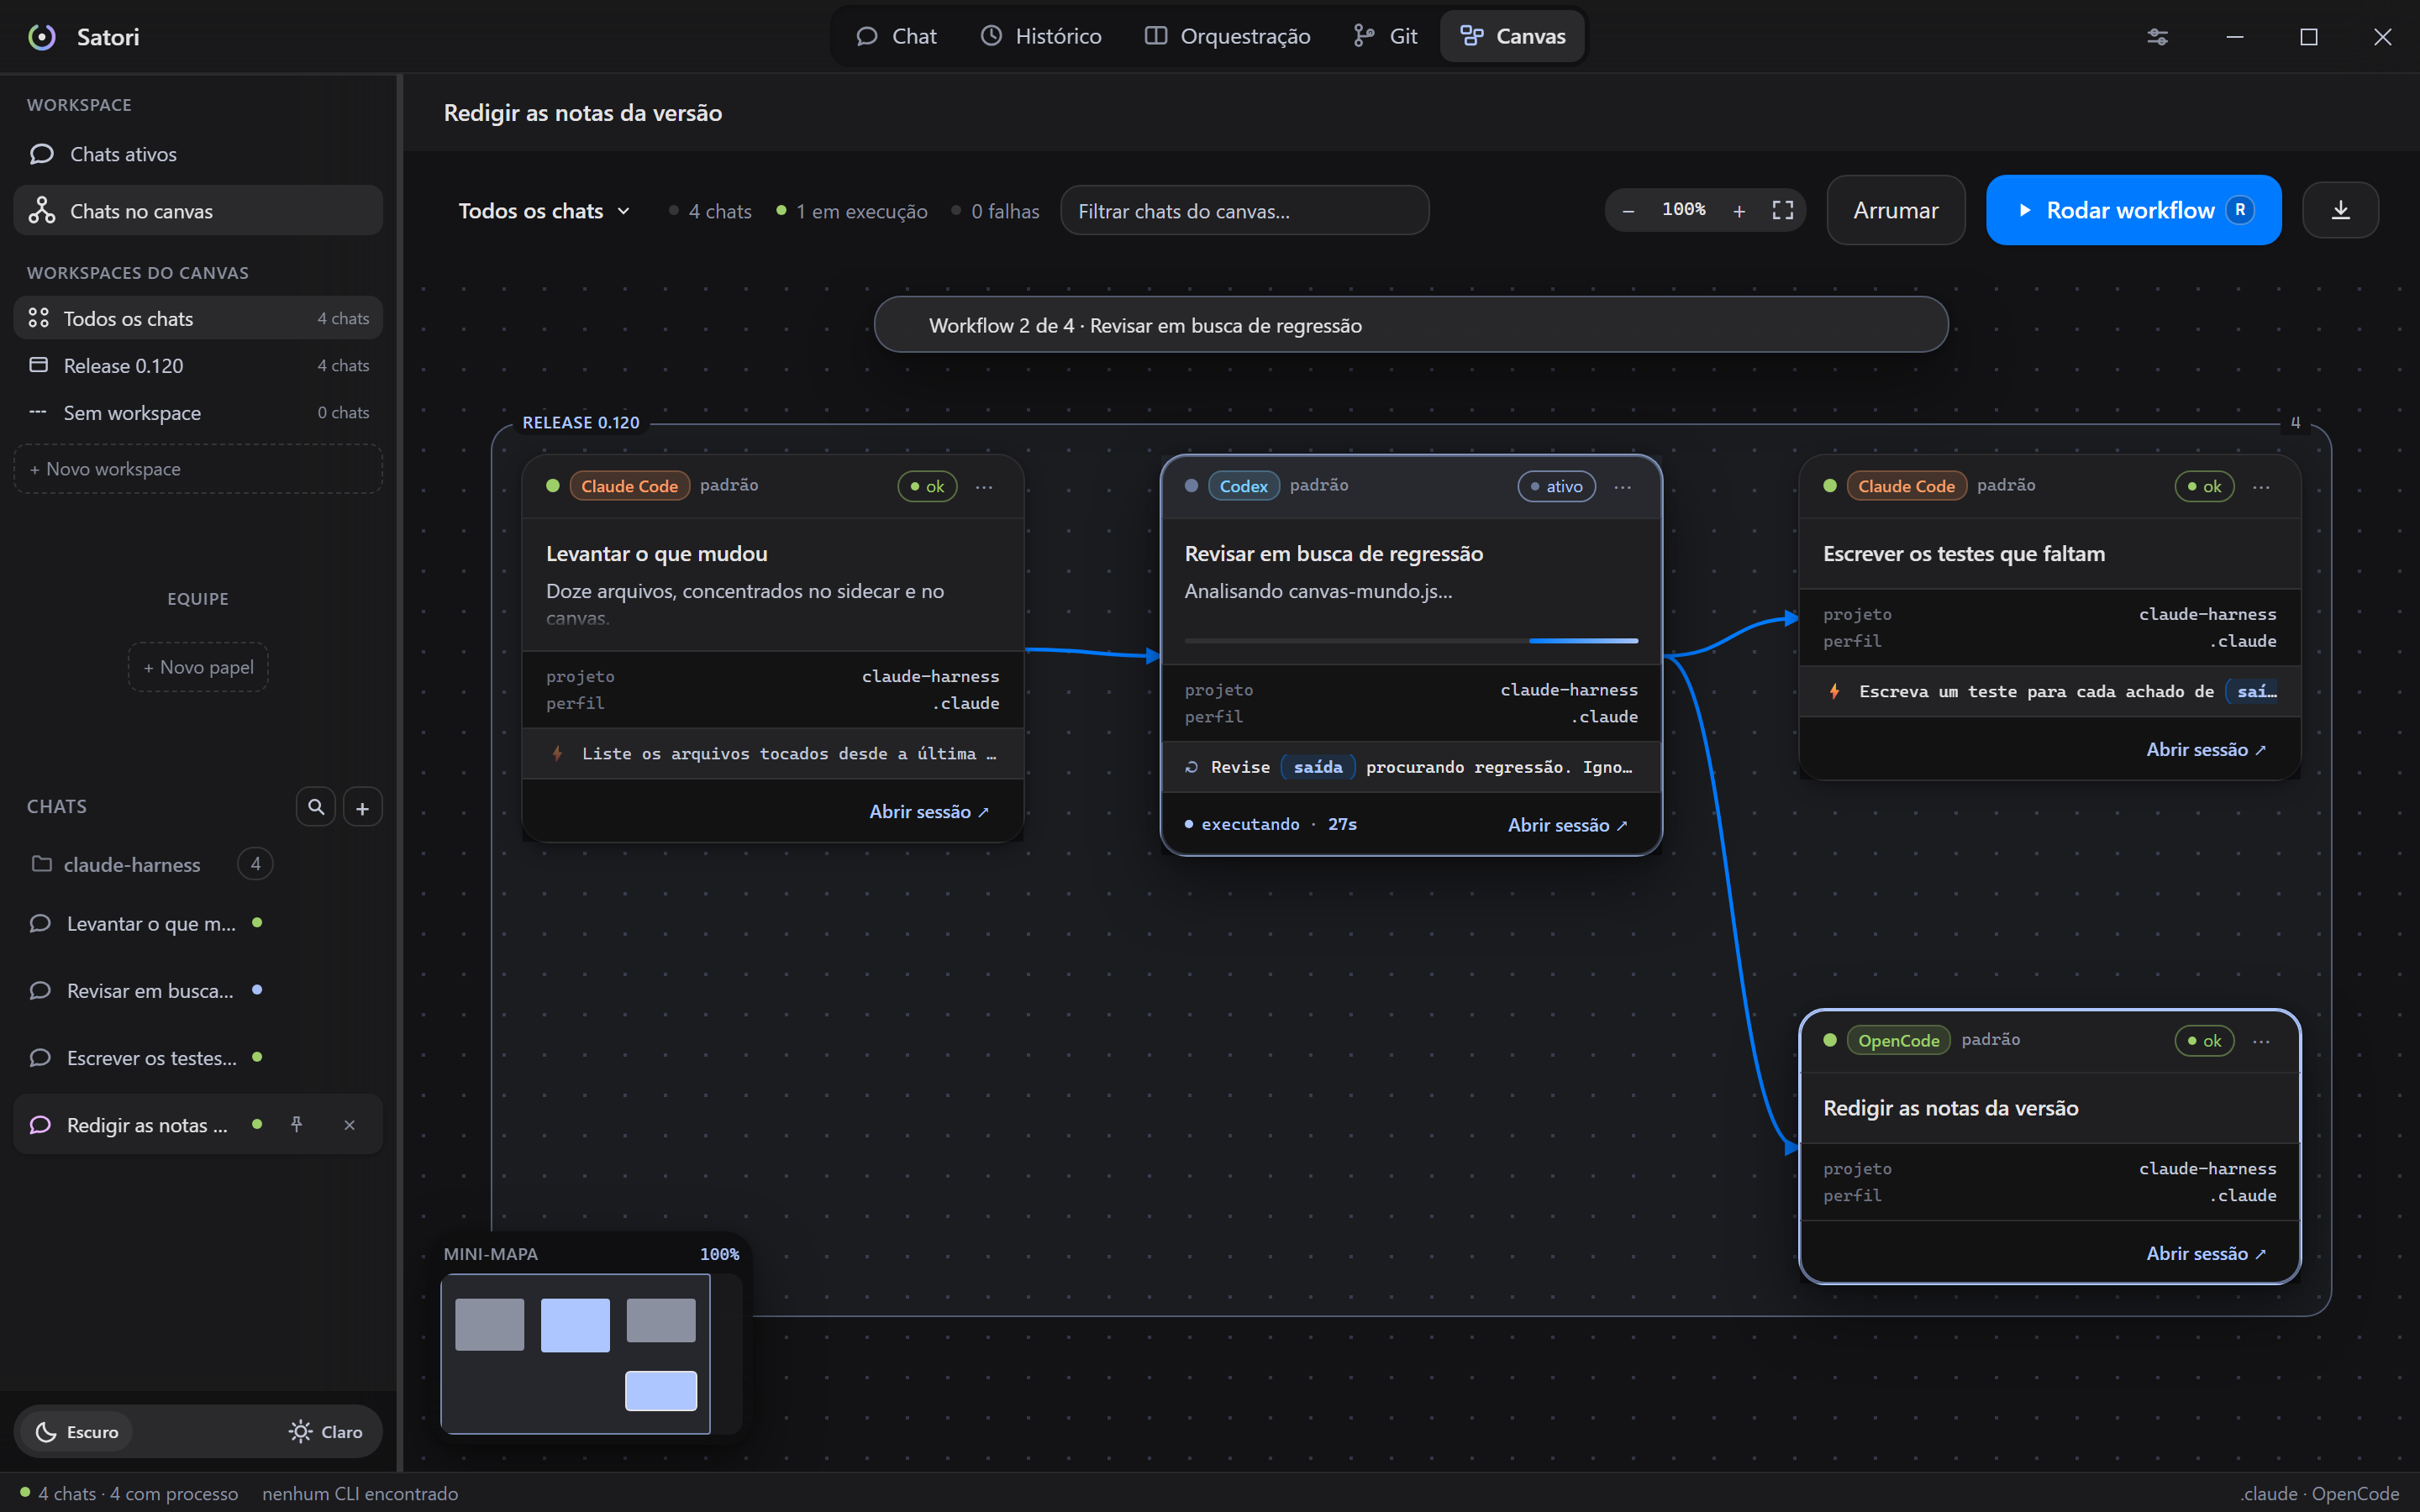
Task: Click the play icon on Rodar workflow
Action: (2025, 210)
